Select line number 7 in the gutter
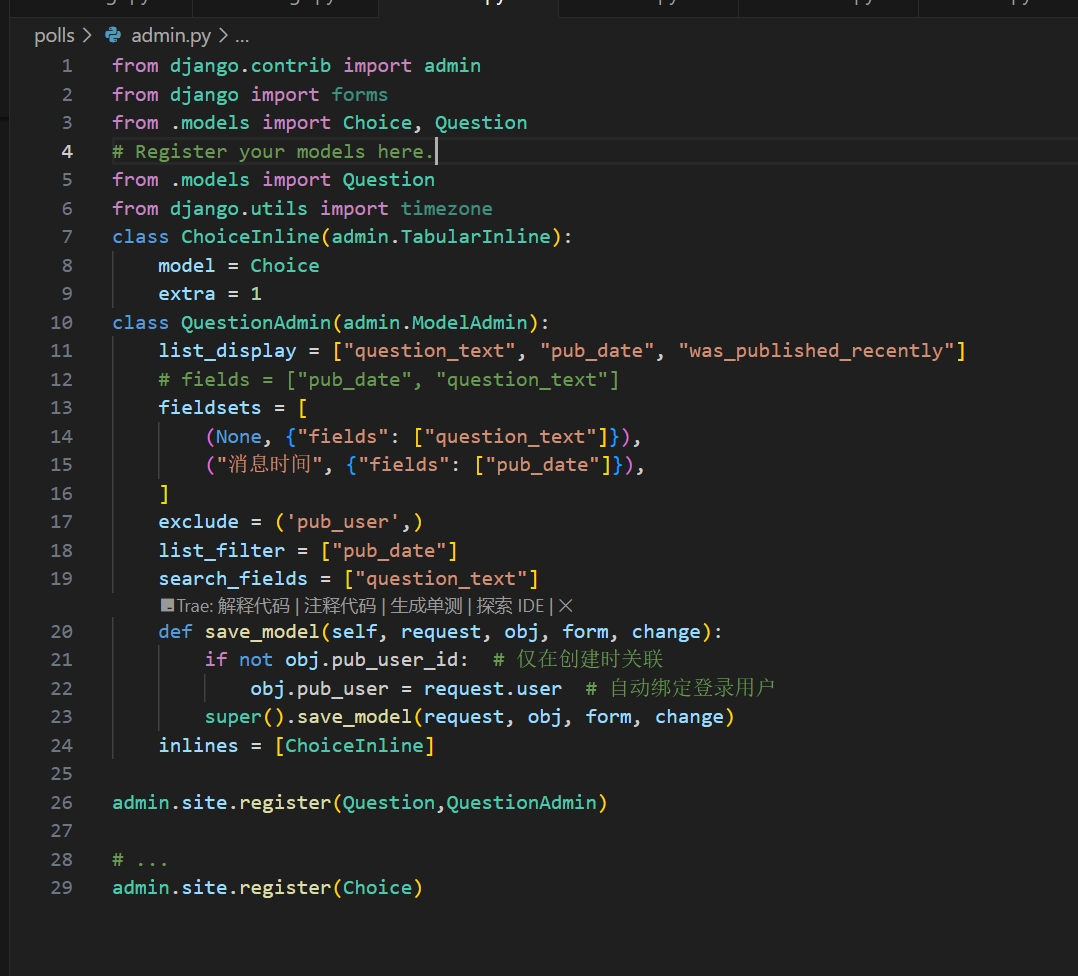 [x=67, y=237]
